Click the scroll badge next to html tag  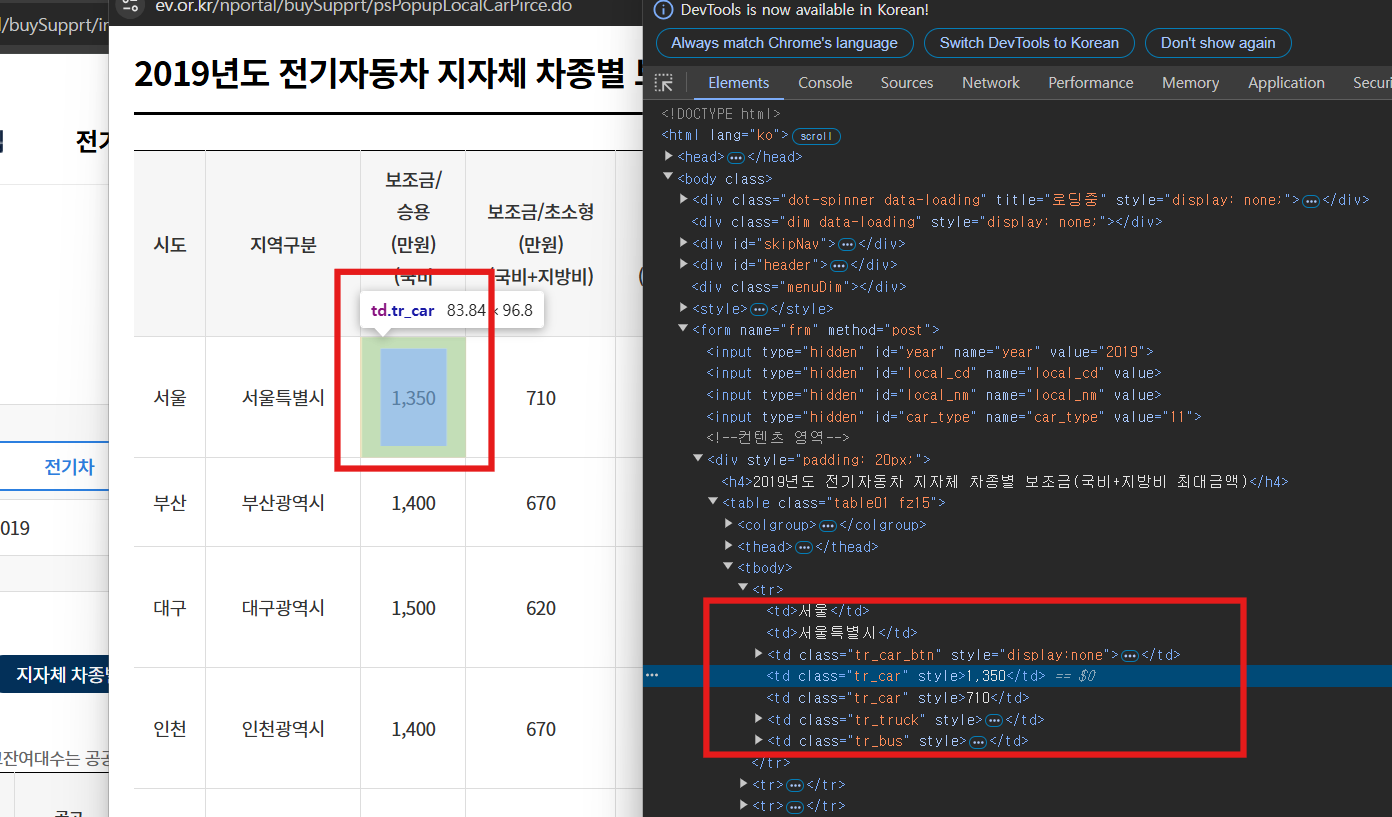click(x=816, y=135)
